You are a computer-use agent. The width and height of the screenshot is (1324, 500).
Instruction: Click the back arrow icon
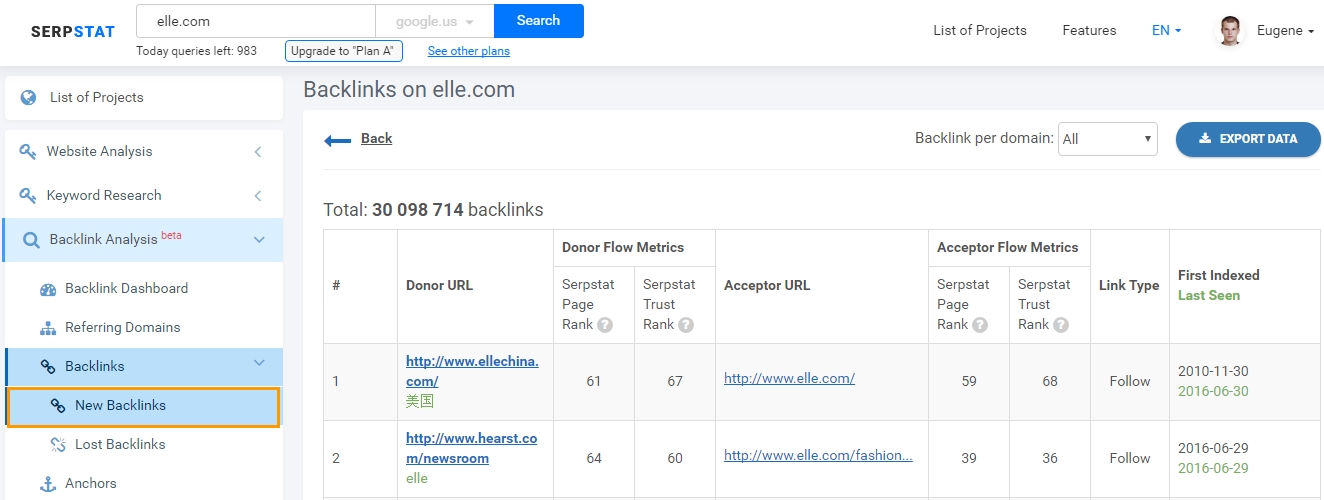tap(337, 140)
